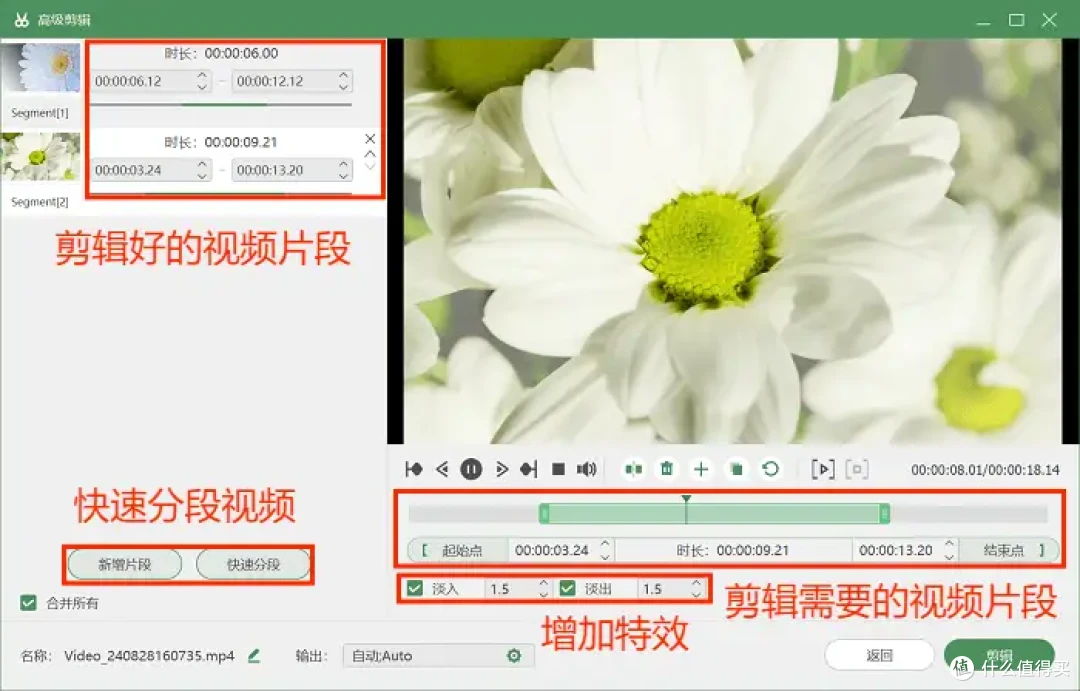Viewport: 1080px width, 691px height.
Task: Jump to segment end point
Action: [x=528, y=469]
